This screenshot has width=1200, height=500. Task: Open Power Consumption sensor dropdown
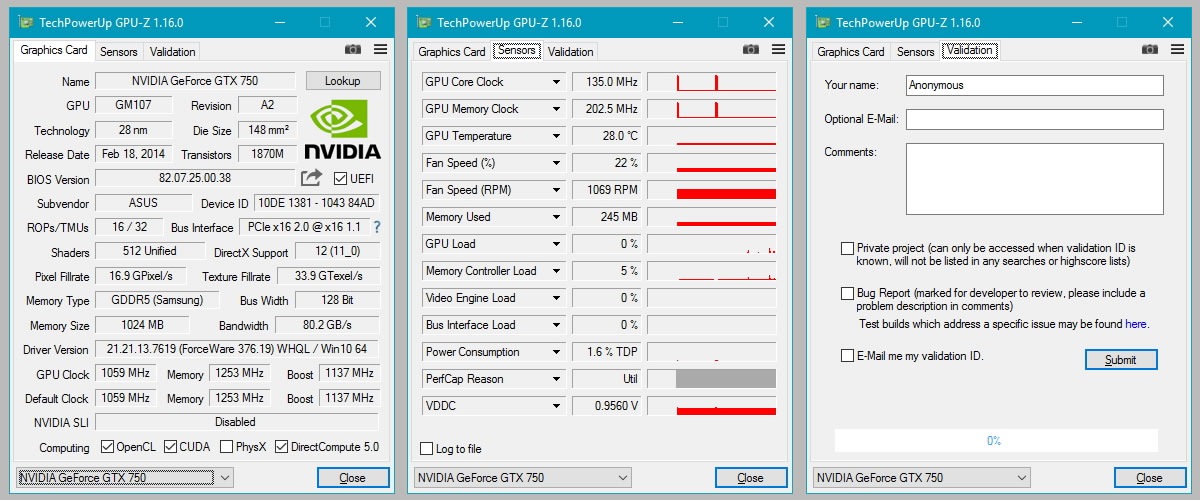(557, 352)
